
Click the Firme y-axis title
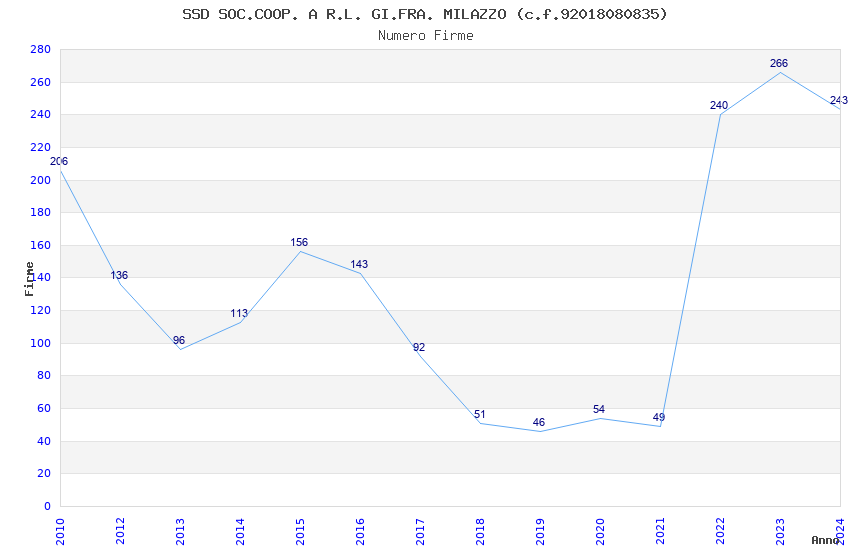(x=29, y=279)
